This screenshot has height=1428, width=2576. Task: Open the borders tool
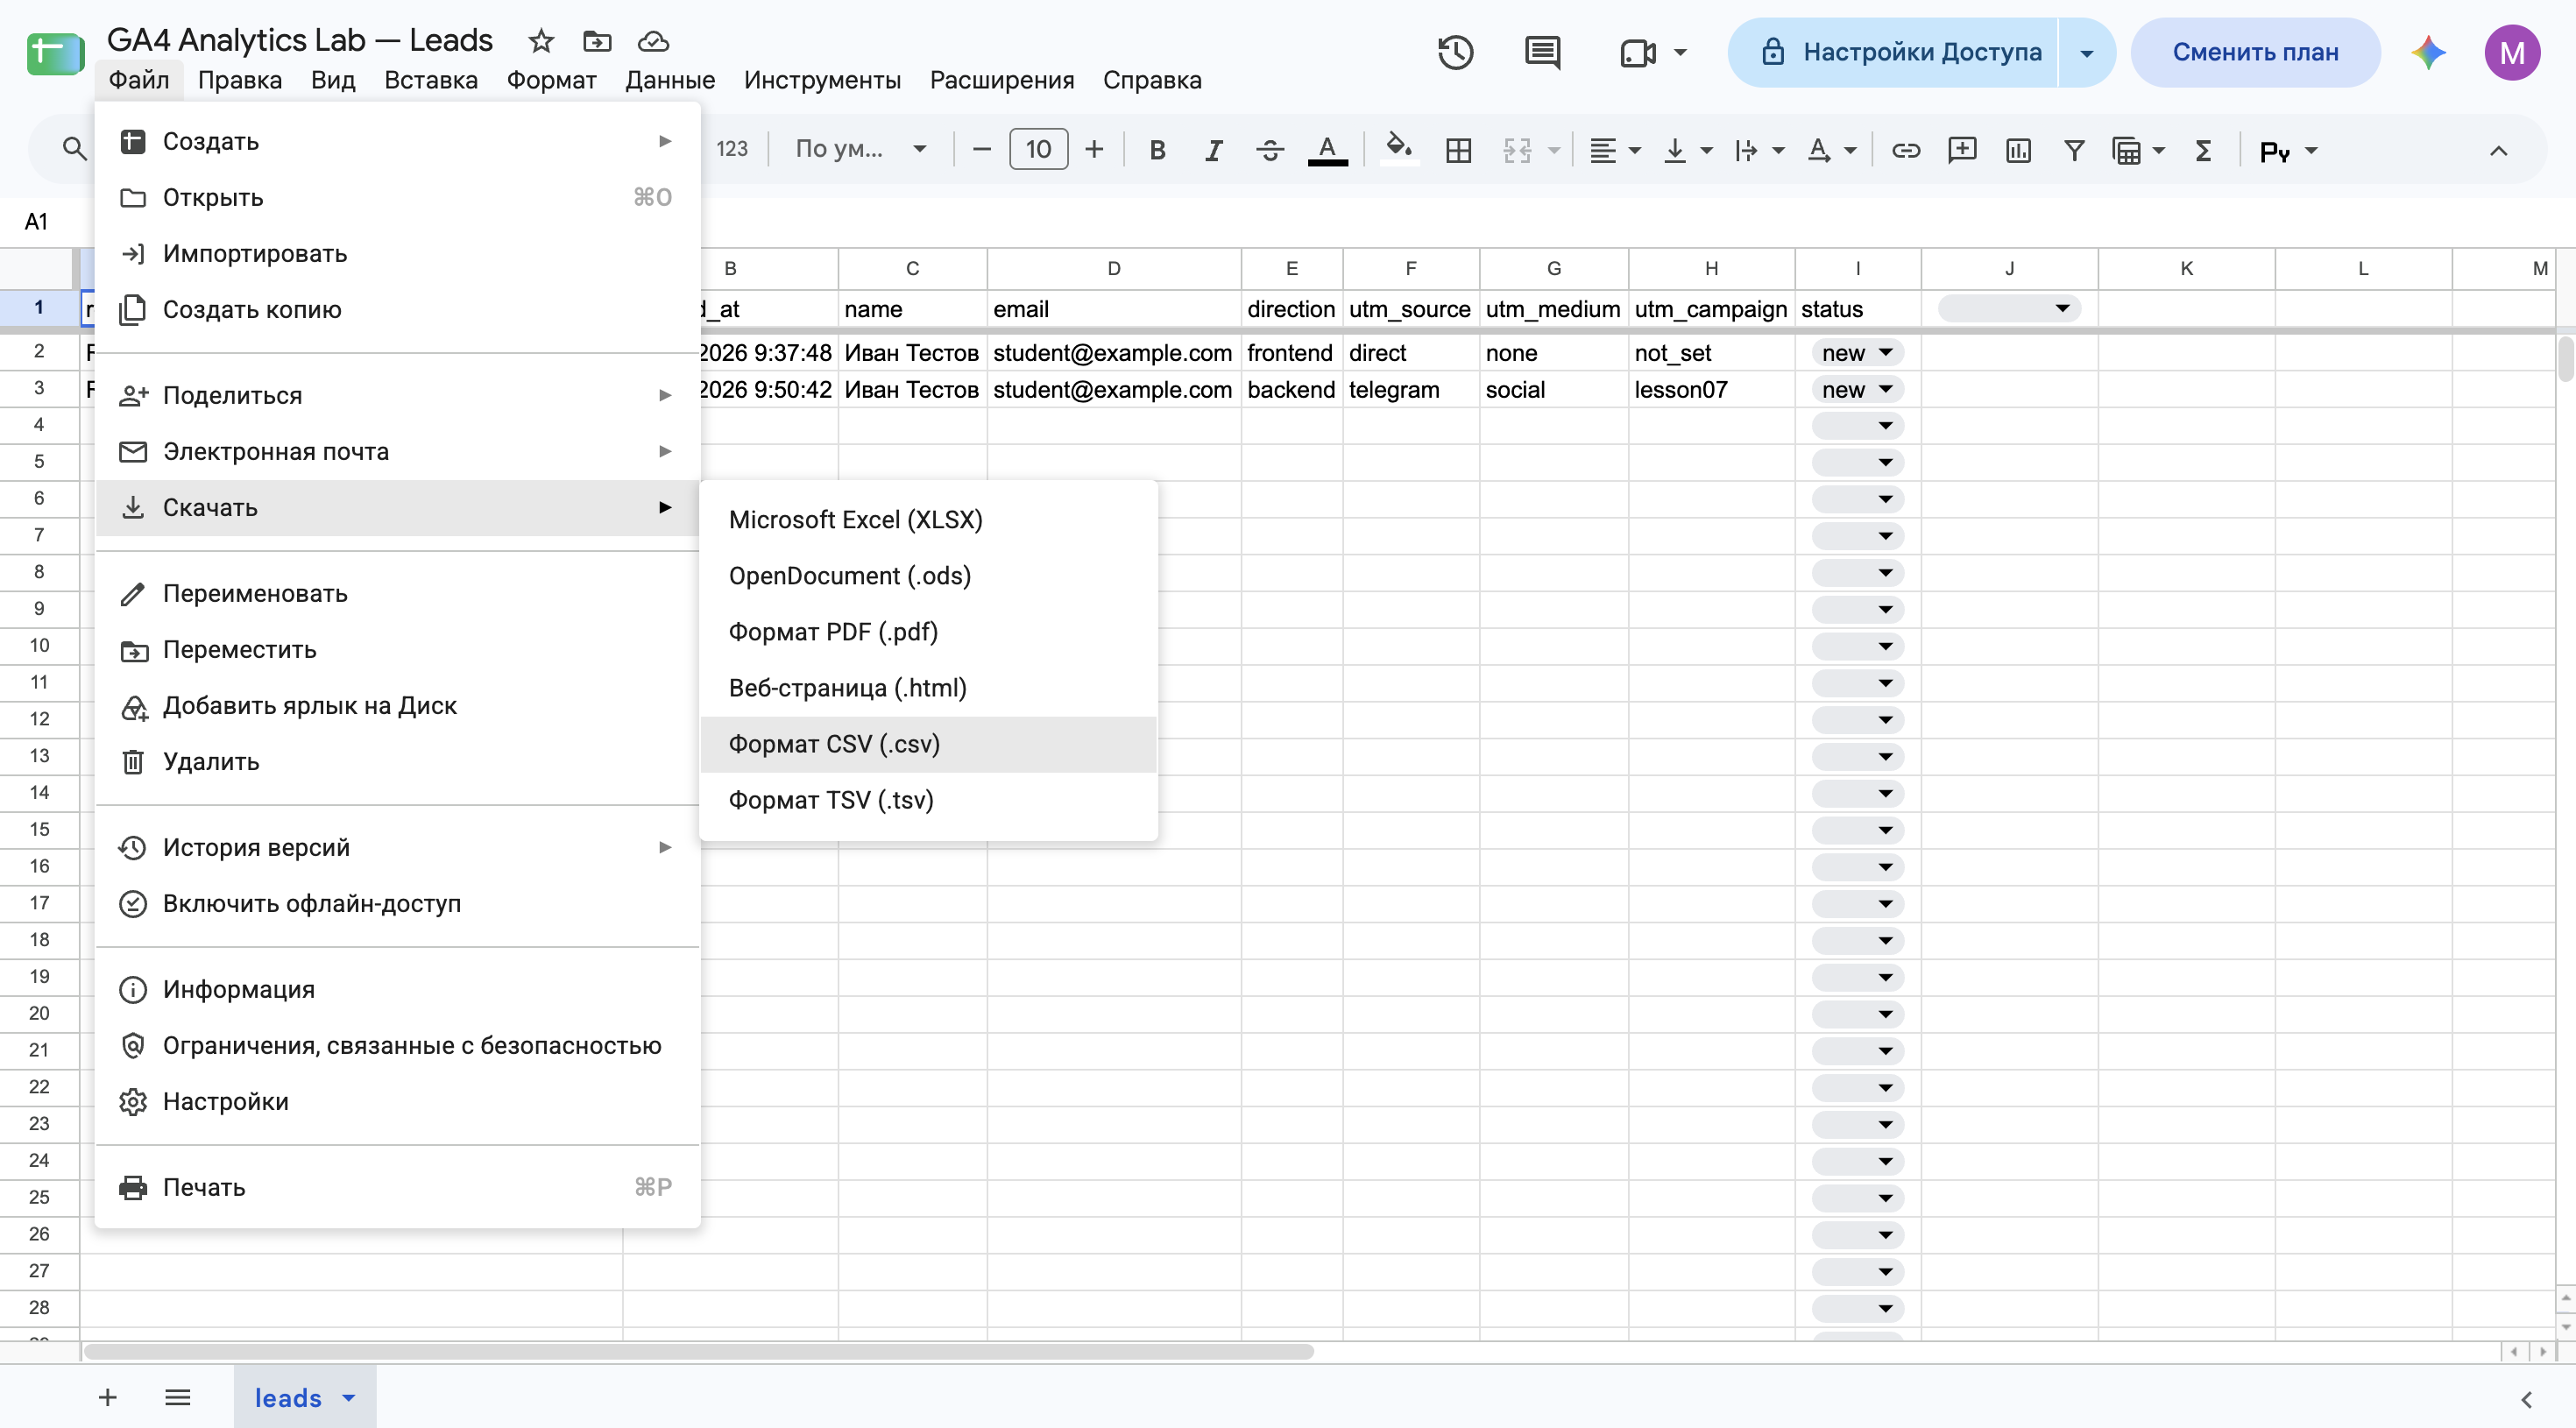pos(1458,150)
